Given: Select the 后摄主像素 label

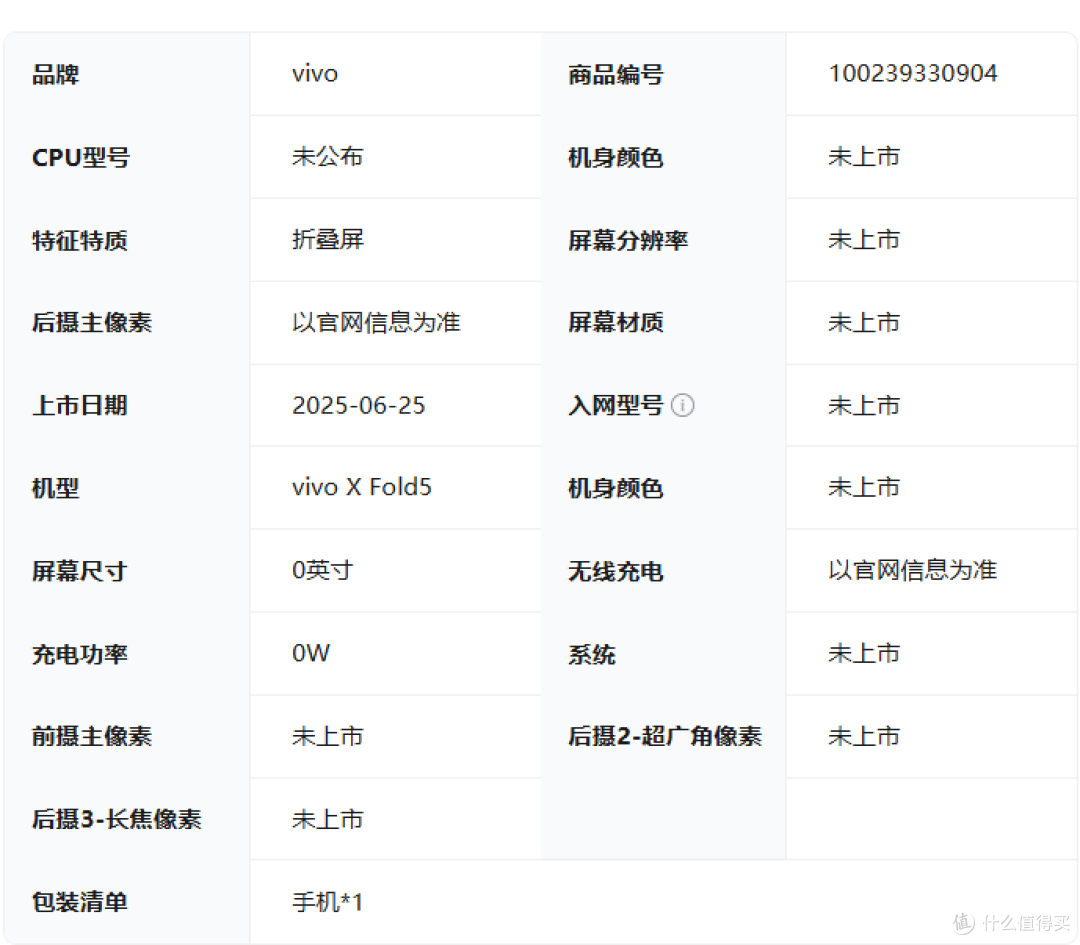Looking at the screenshot, I should click(92, 322).
